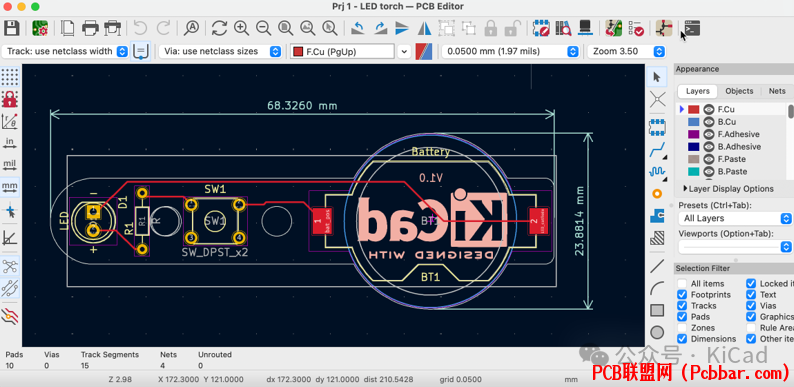Switch to the Nets tab

coord(777,91)
